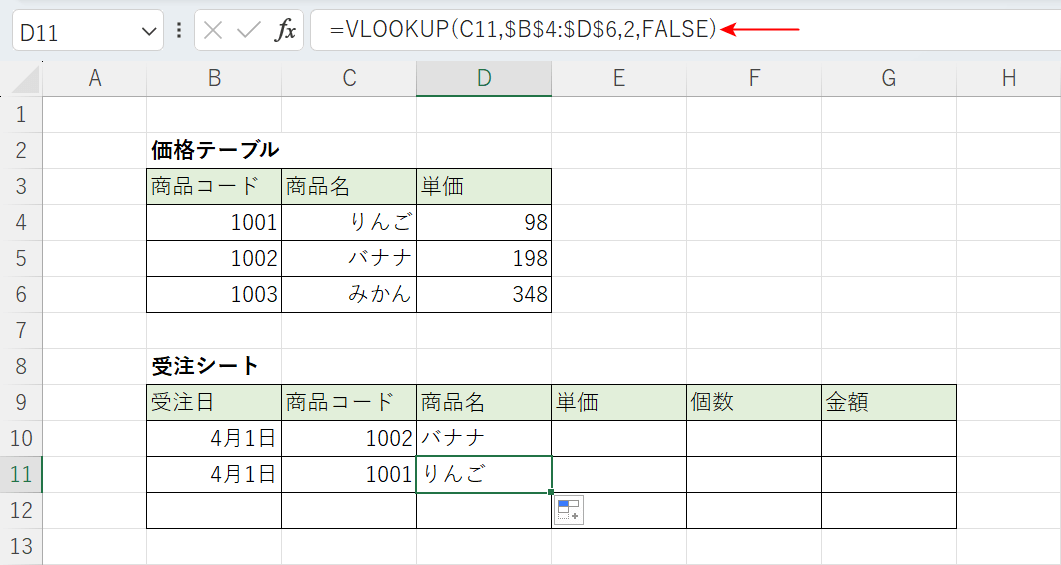
Task: Click the formula bar three-dot handle
Action: click(179, 31)
